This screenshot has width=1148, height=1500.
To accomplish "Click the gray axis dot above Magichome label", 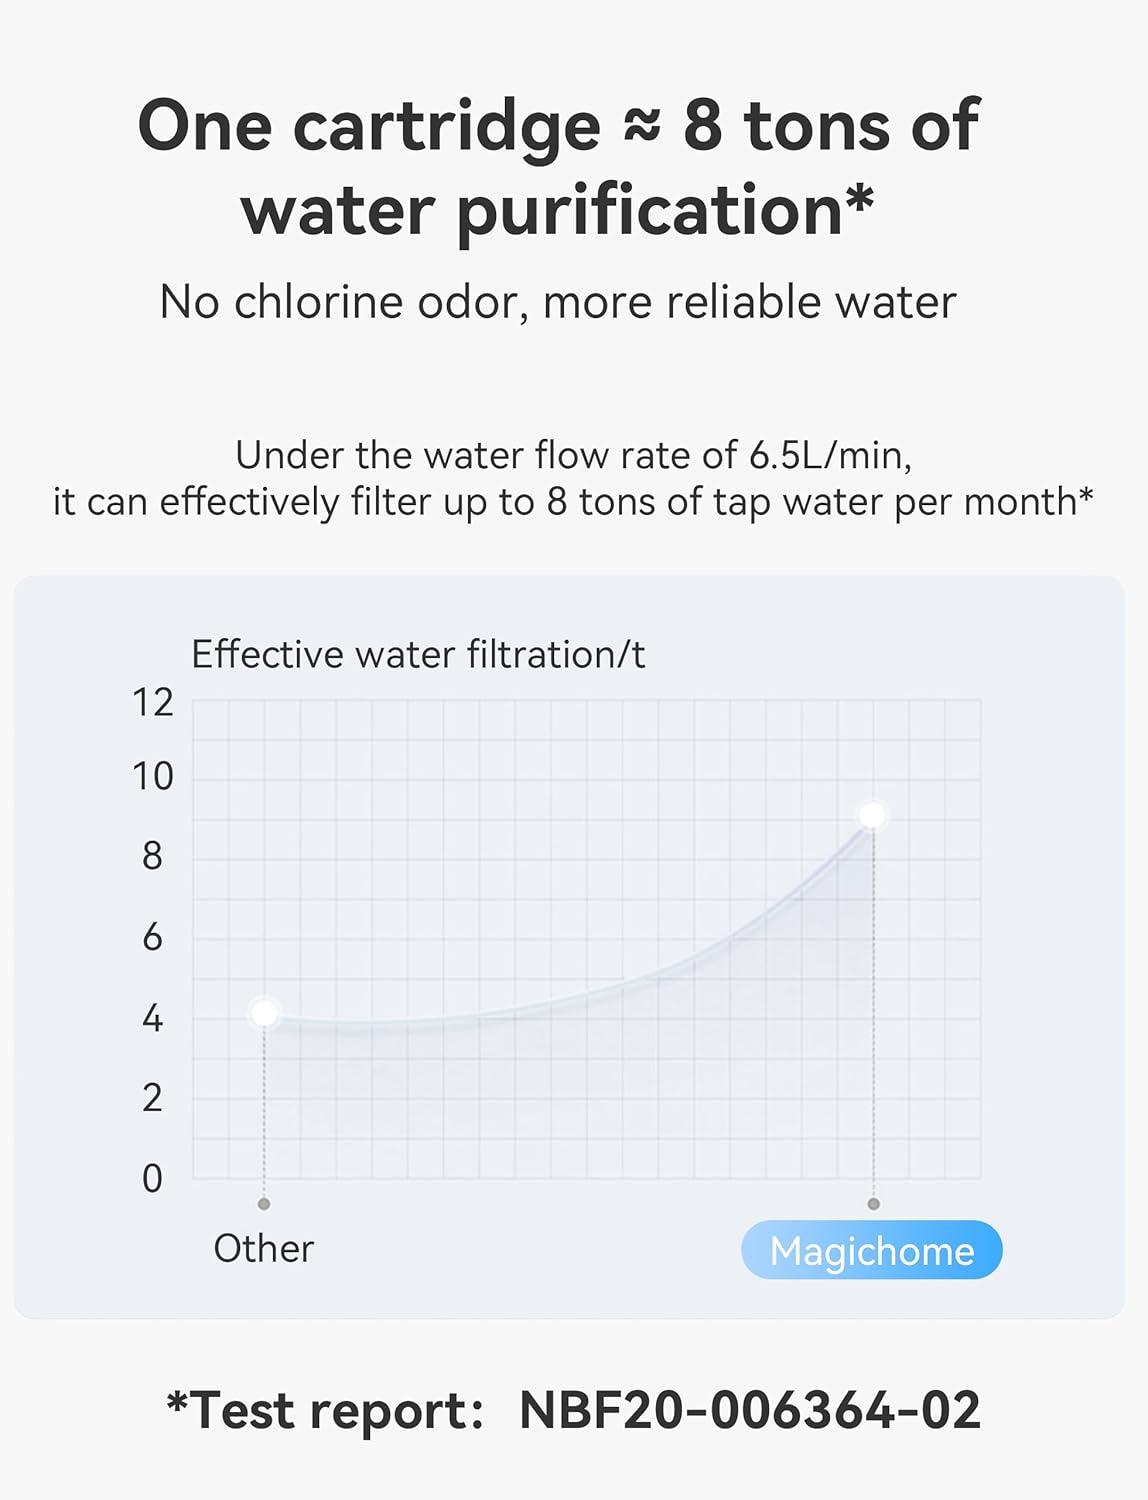I will pyautogui.click(x=873, y=1204).
